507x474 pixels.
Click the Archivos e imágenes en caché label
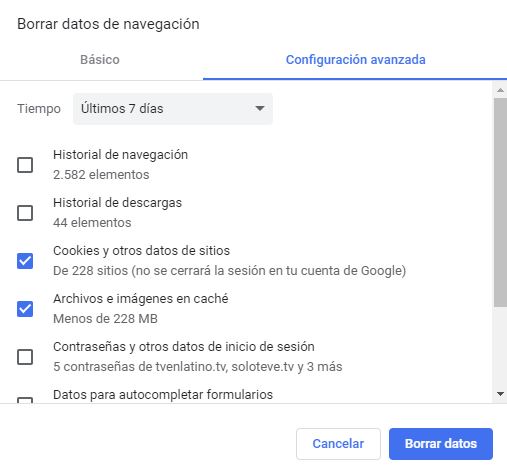(141, 299)
